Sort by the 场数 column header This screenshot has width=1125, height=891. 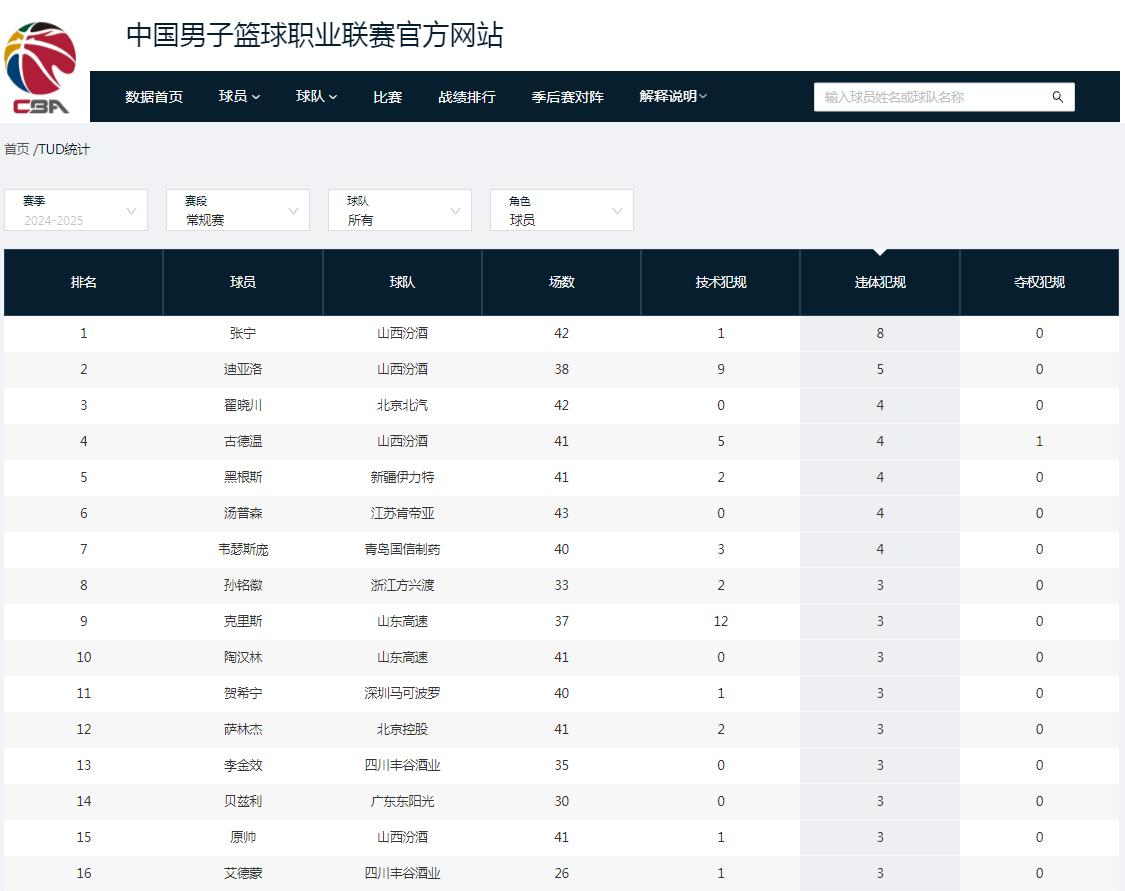coord(561,282)
